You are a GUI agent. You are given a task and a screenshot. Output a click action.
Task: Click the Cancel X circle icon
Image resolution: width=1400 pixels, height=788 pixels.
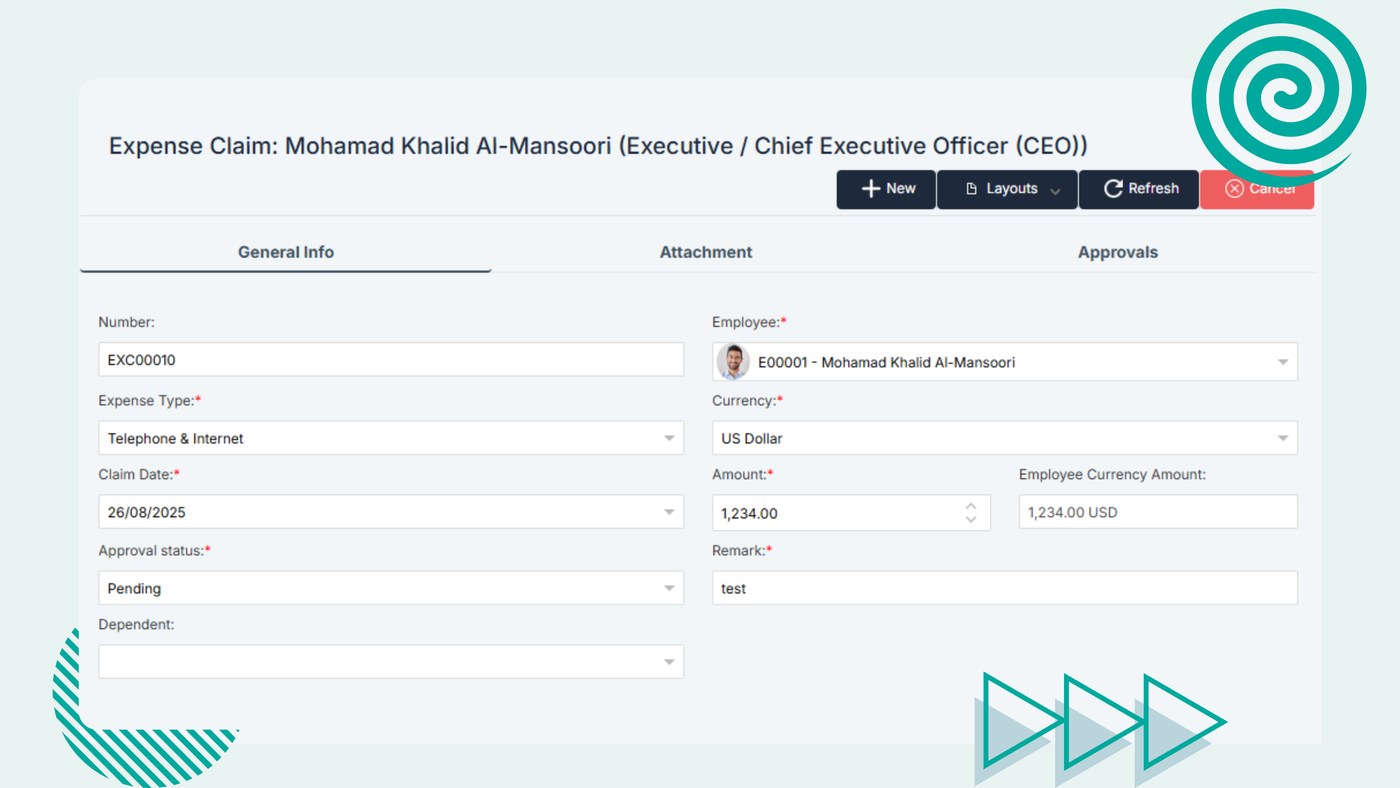(x=1234, y=189)
